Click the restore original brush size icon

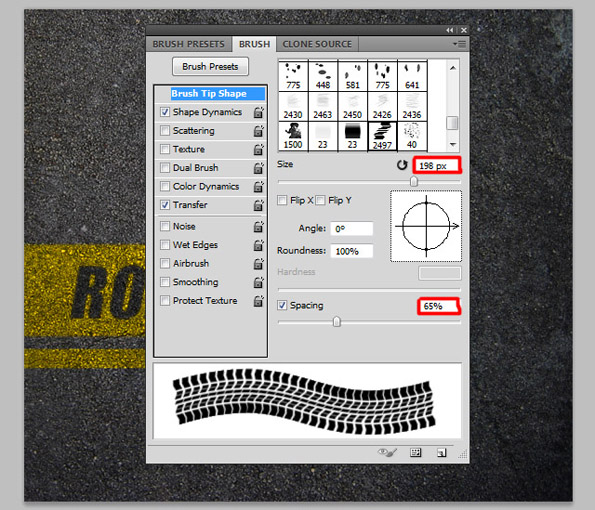402,165
